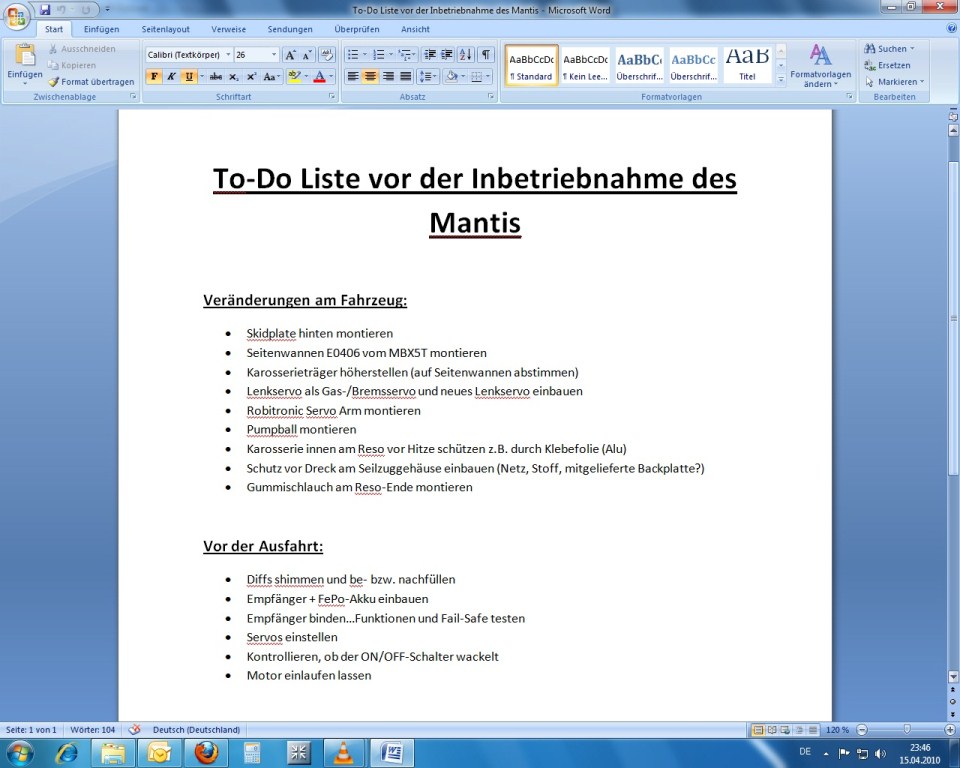This screenshot has width=960, height=768.
Task: Decrease paragraph indent
Action: pos(430,55)
